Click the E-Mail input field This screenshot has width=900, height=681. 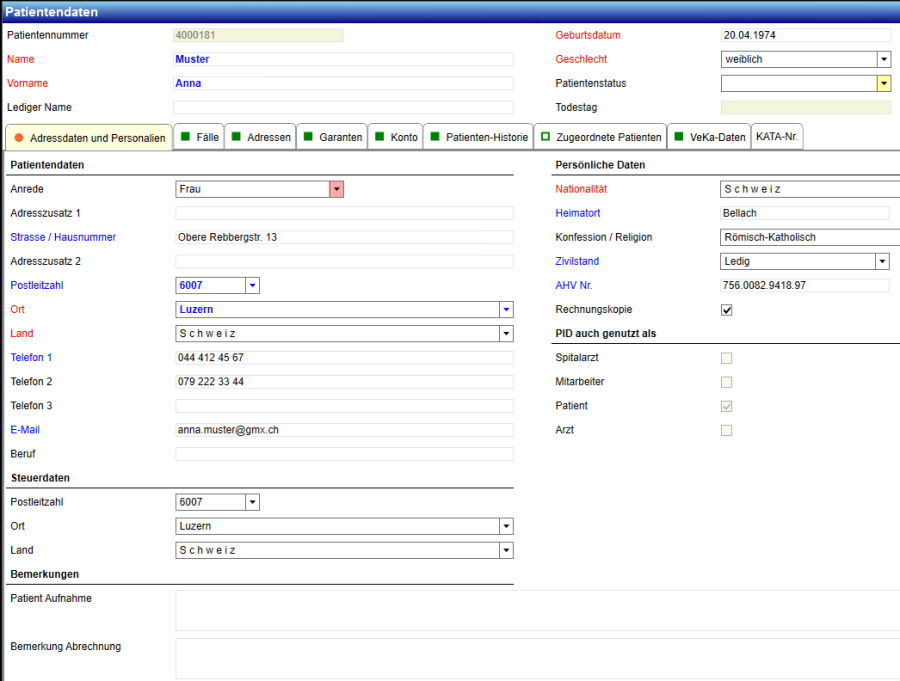pyautogui.click(x=344, y=430)
